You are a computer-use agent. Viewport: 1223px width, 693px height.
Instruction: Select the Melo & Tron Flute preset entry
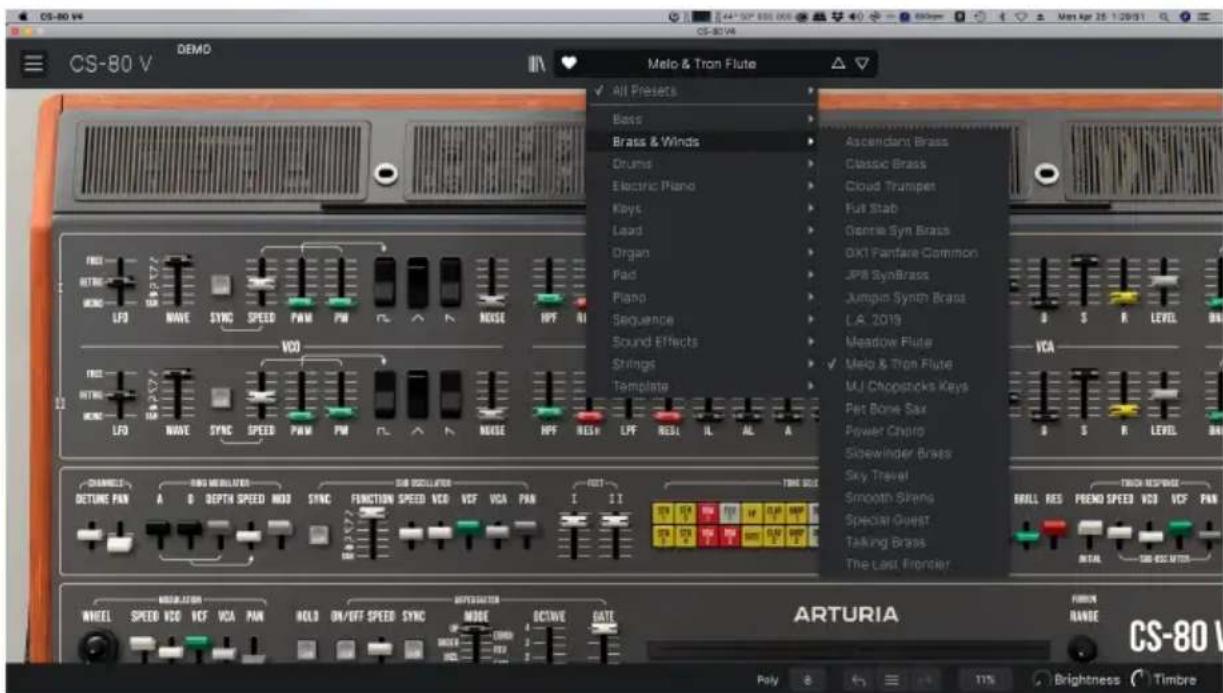click(x=914, y=364)
